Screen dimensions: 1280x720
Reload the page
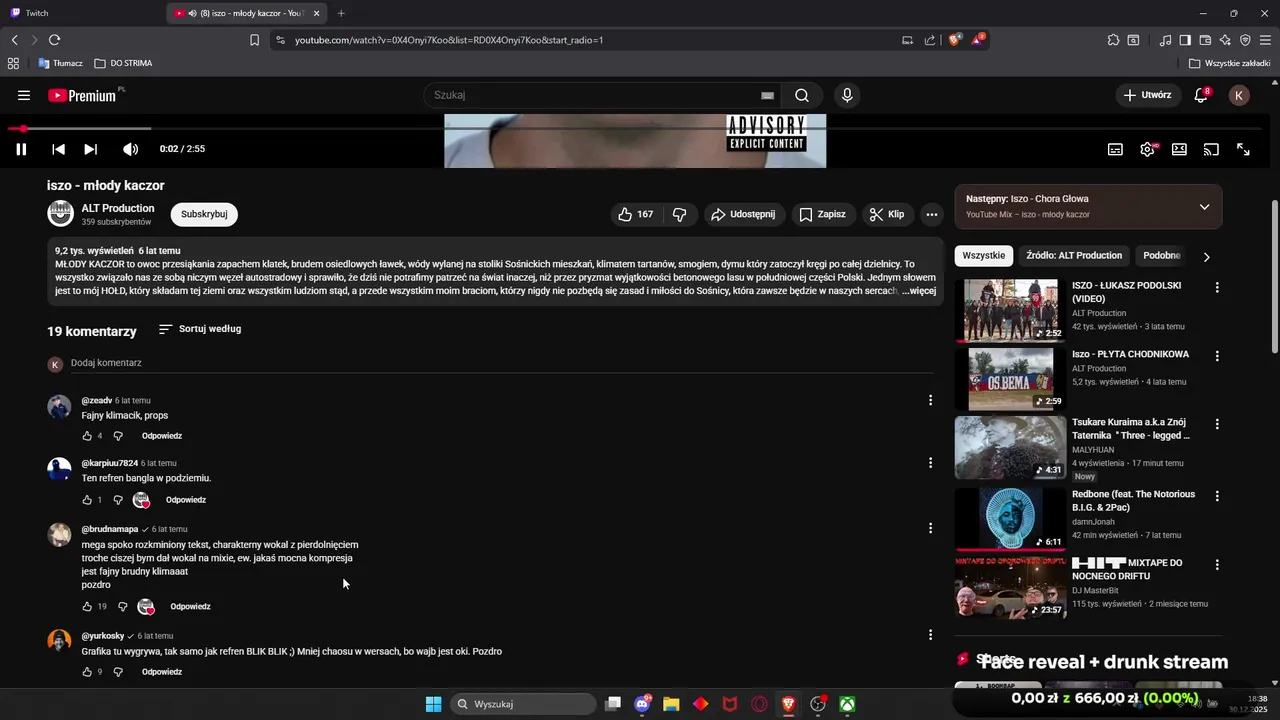point(54,40)
